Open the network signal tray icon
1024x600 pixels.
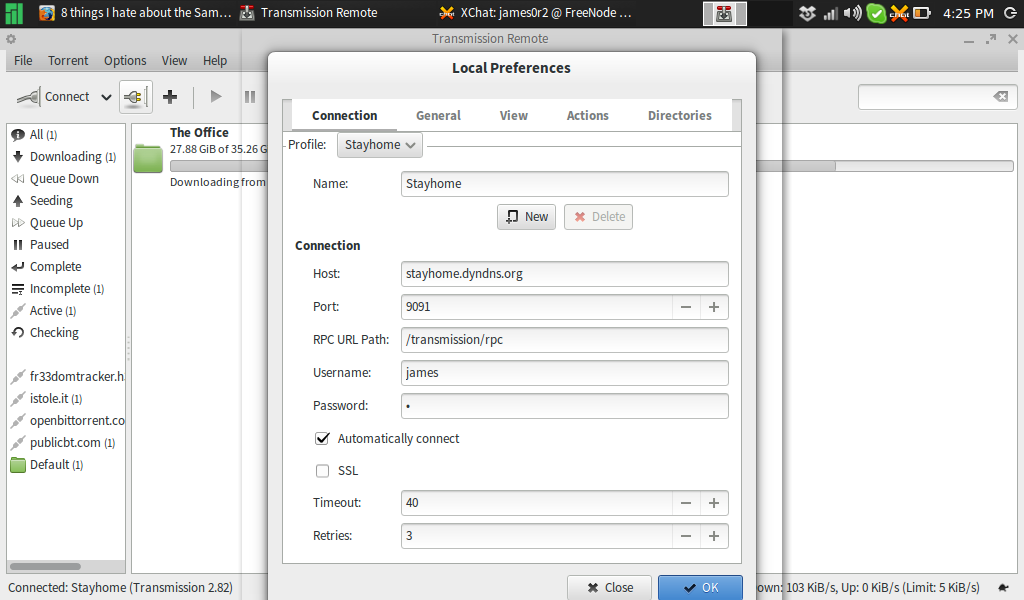pos(830,13)
